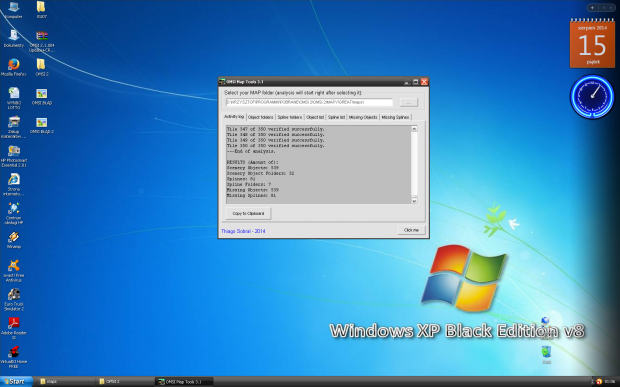The height and width of the screenshot is (387, 620).
Task: Click the browse '...' folder button
Action: click(409, 102)
